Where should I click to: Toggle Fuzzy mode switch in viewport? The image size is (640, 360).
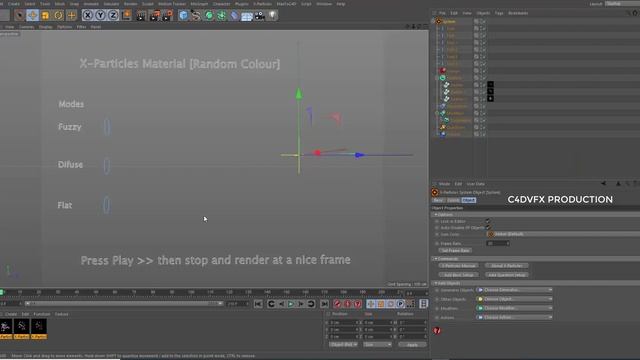pyautogui.click(x=107, y=127)
